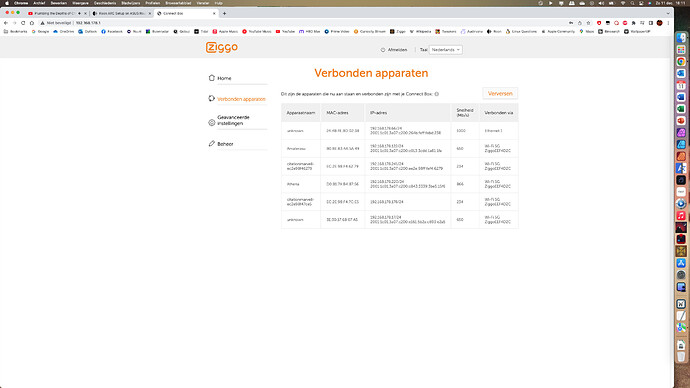Open the Archief menu
The height and width of the screenshot is (388, 690).
pyautogui.click(x=39, y=3)
